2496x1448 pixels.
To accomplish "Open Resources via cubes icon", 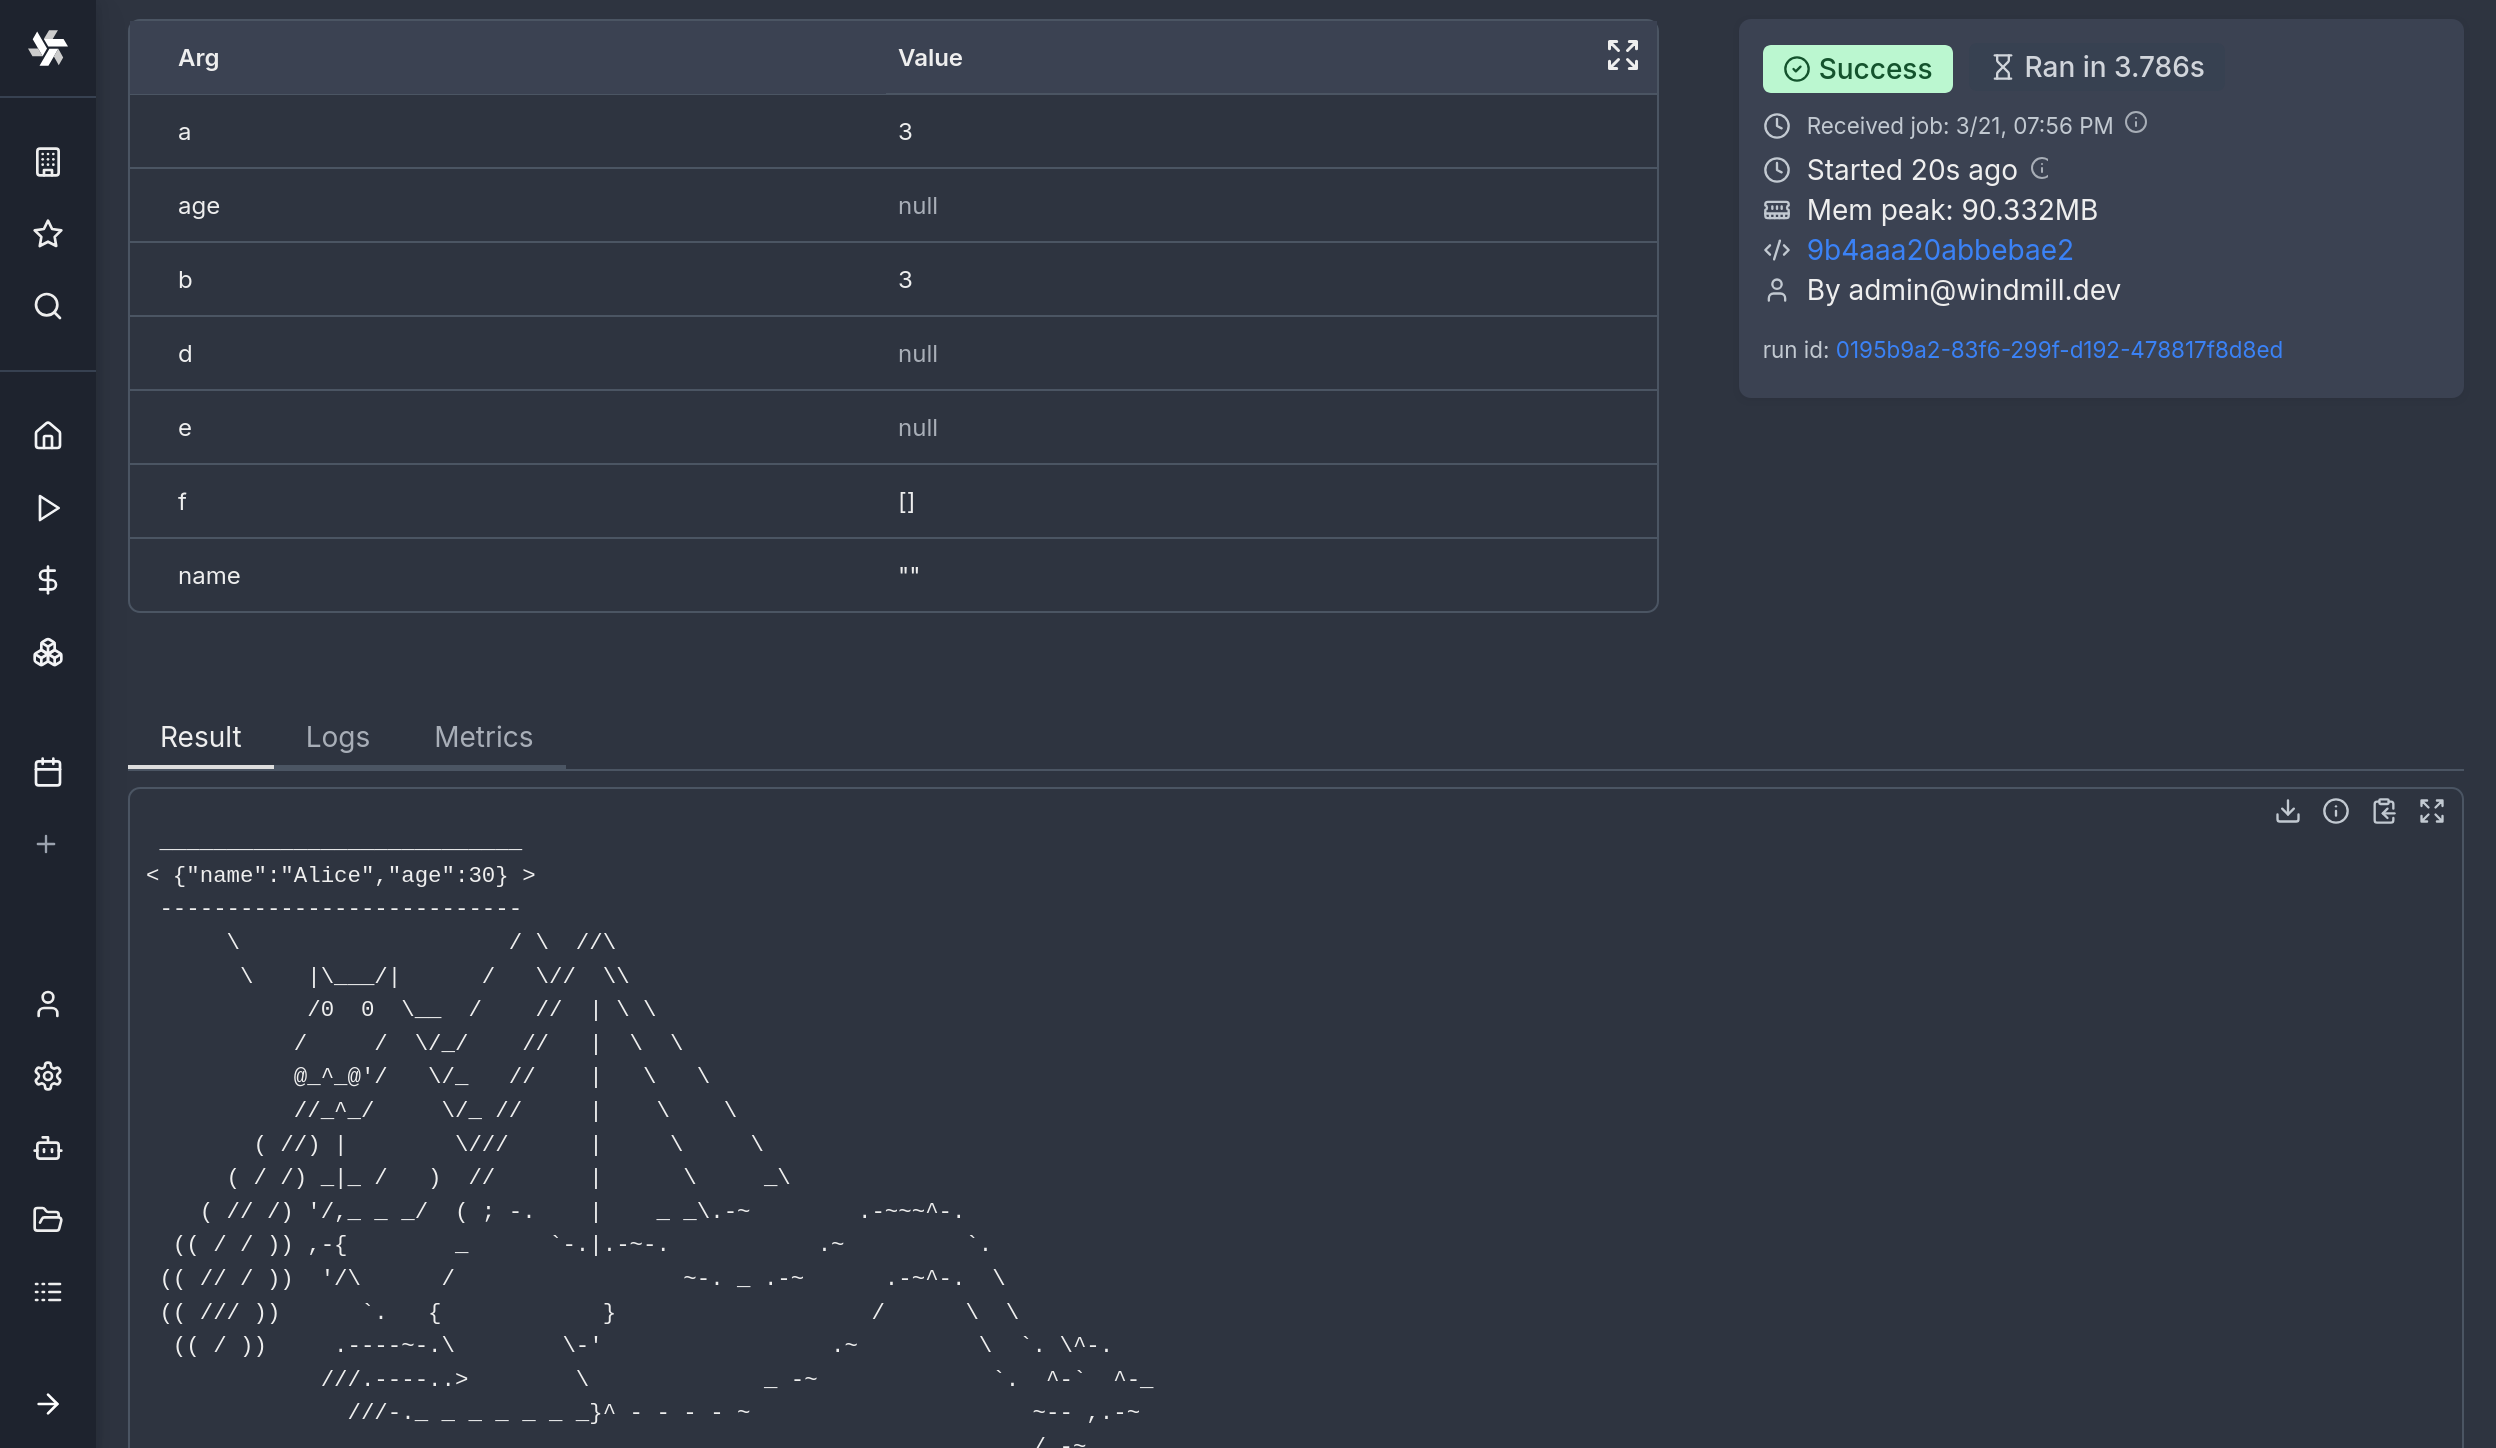I will click(48, 653).
